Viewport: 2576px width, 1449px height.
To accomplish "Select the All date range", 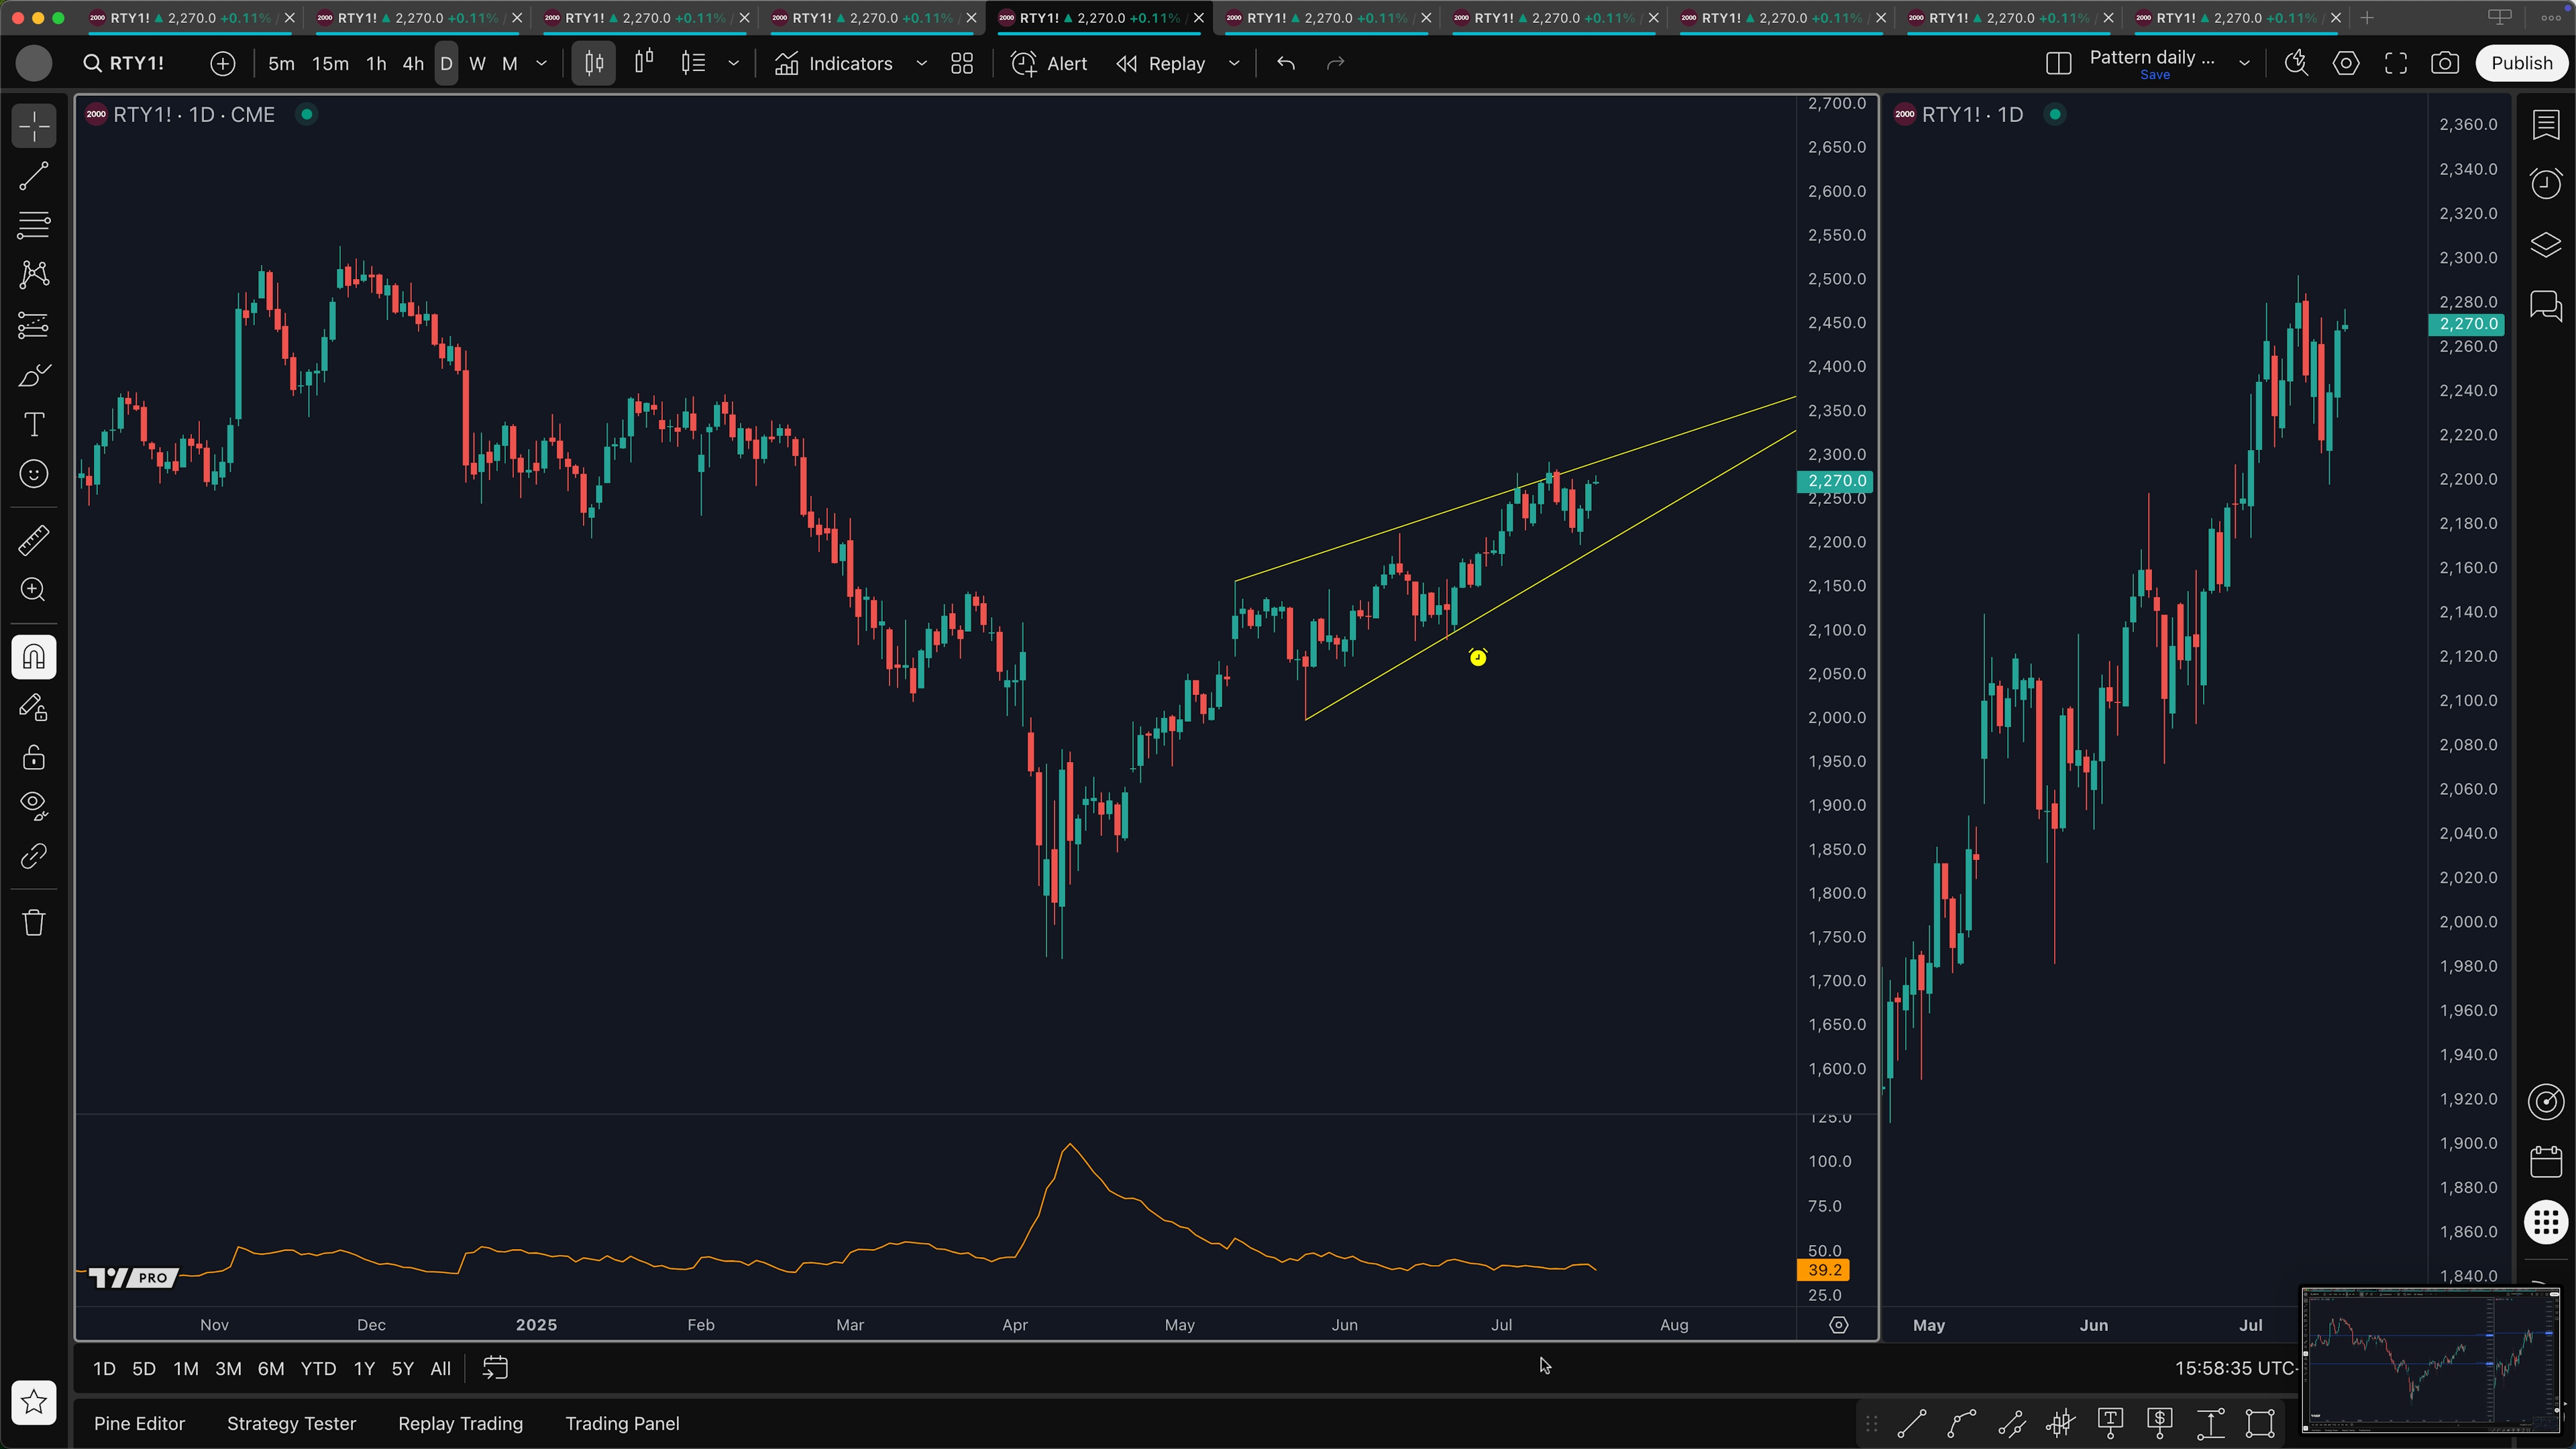I will 441,1369.
